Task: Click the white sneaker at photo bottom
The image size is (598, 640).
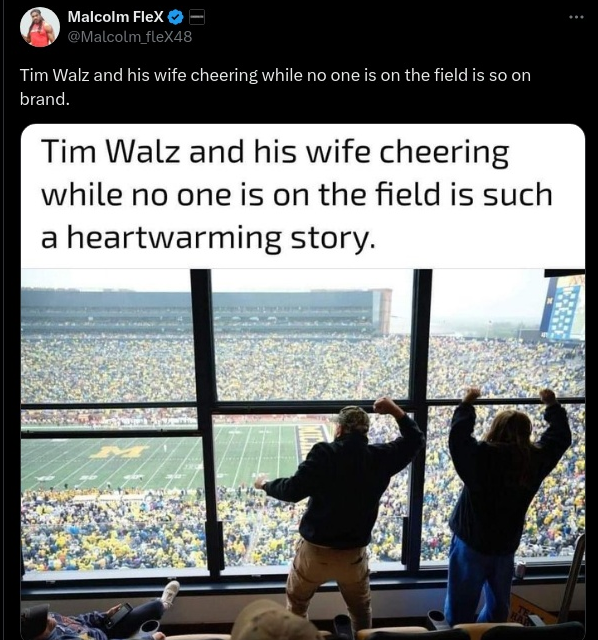Action: click(170, 594)
